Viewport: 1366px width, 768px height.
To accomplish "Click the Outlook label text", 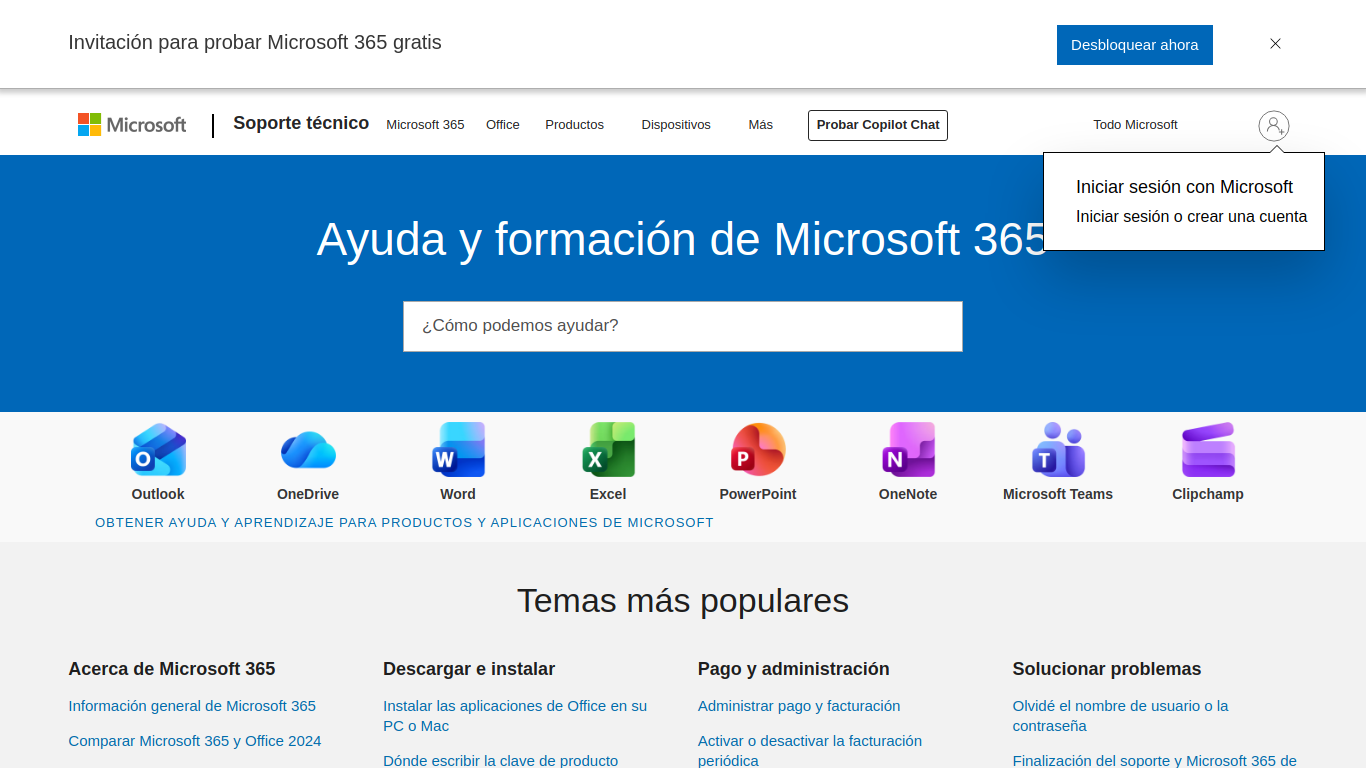I will [158, 494].
